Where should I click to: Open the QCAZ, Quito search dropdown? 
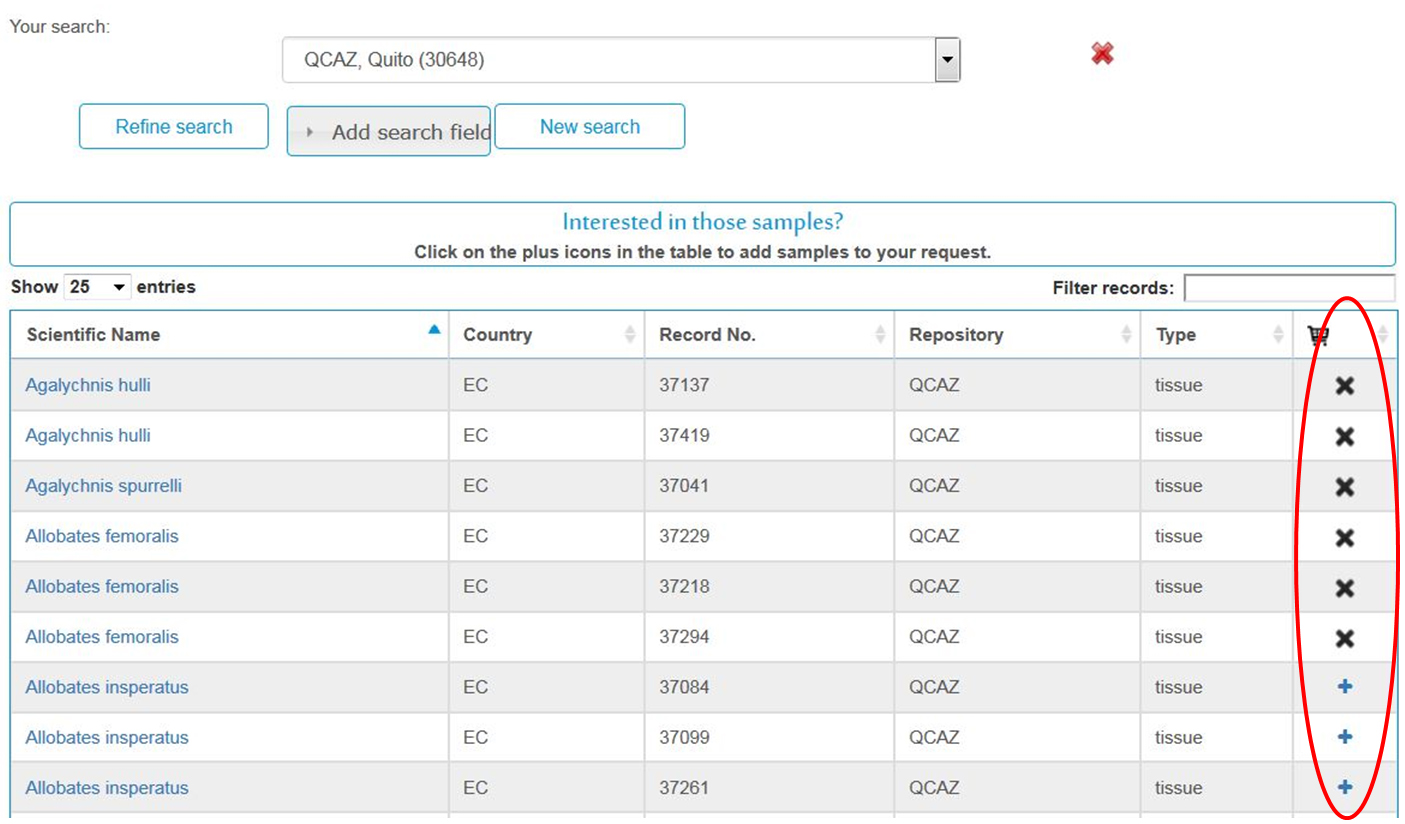click(x=946, y=61)
